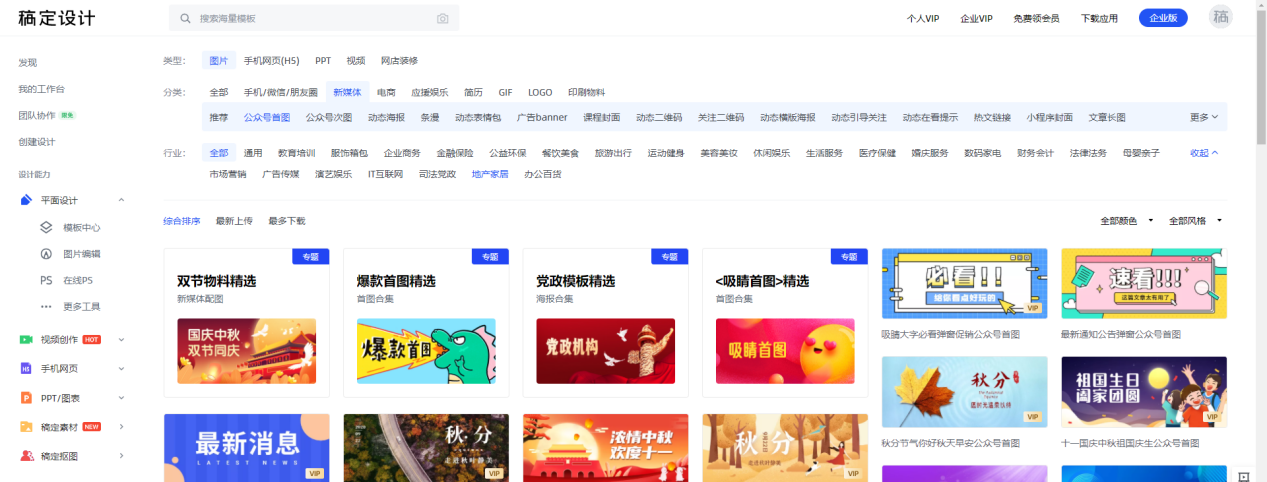Expand the 视频创作 section chevron
The image size is (1267, 482).
(121, 339)
